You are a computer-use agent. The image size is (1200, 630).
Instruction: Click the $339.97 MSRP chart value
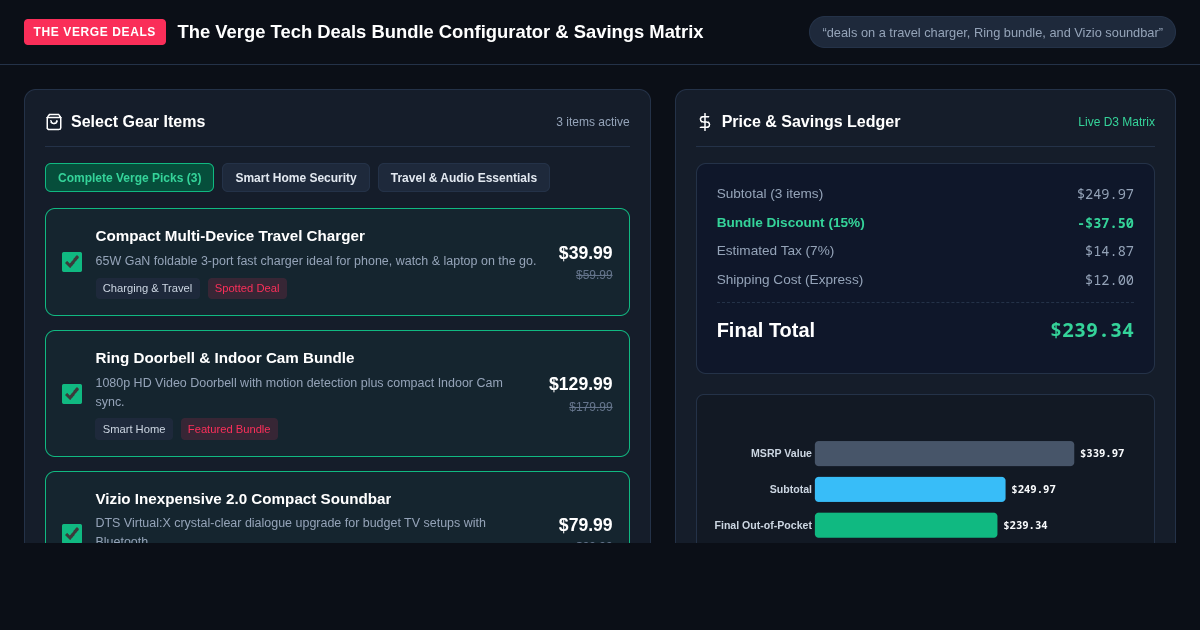[x=1102, y=453]
